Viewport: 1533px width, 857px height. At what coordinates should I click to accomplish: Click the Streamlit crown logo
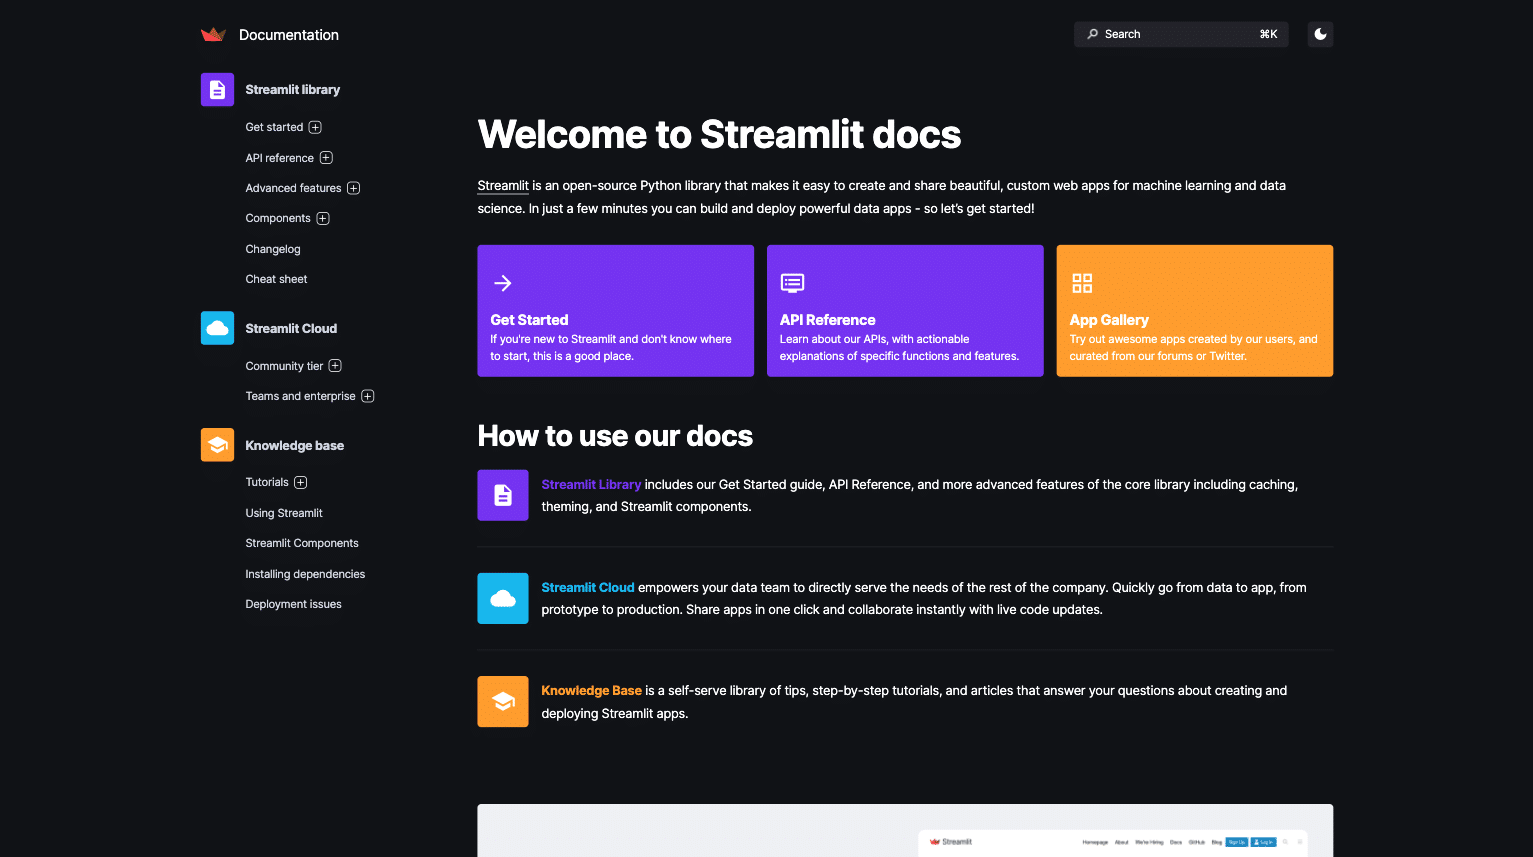[x=213, y=34]
